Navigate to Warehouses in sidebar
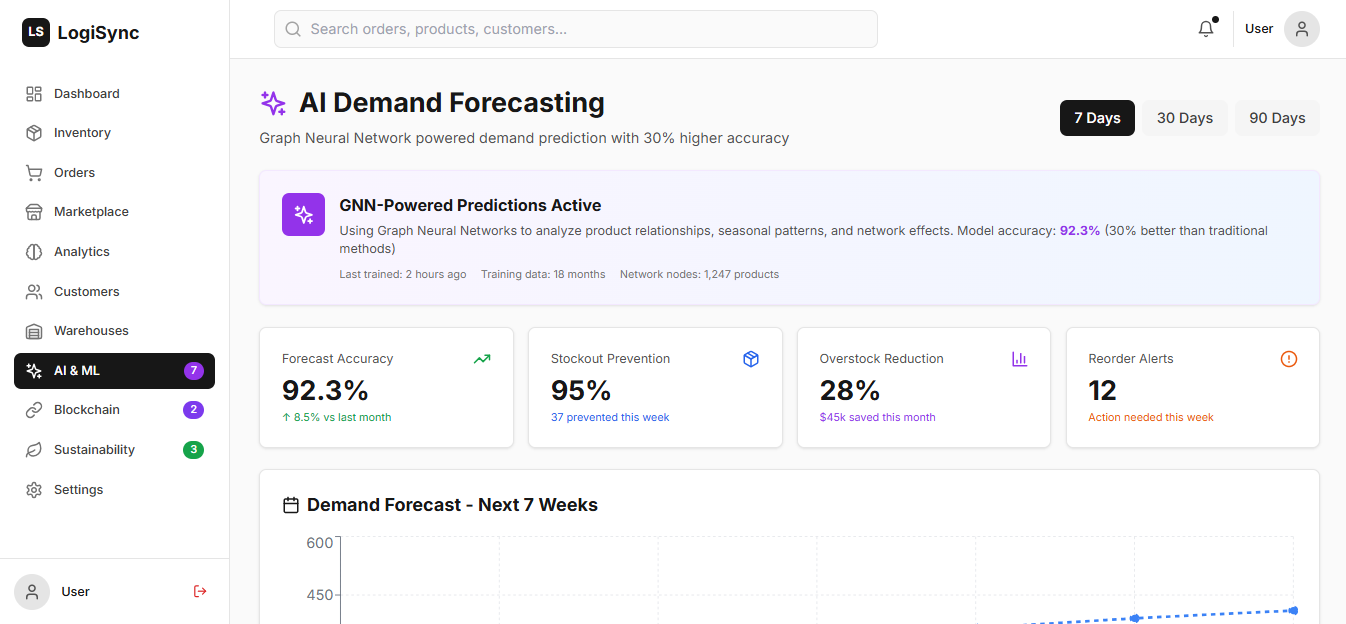 (x=91, y=331)
